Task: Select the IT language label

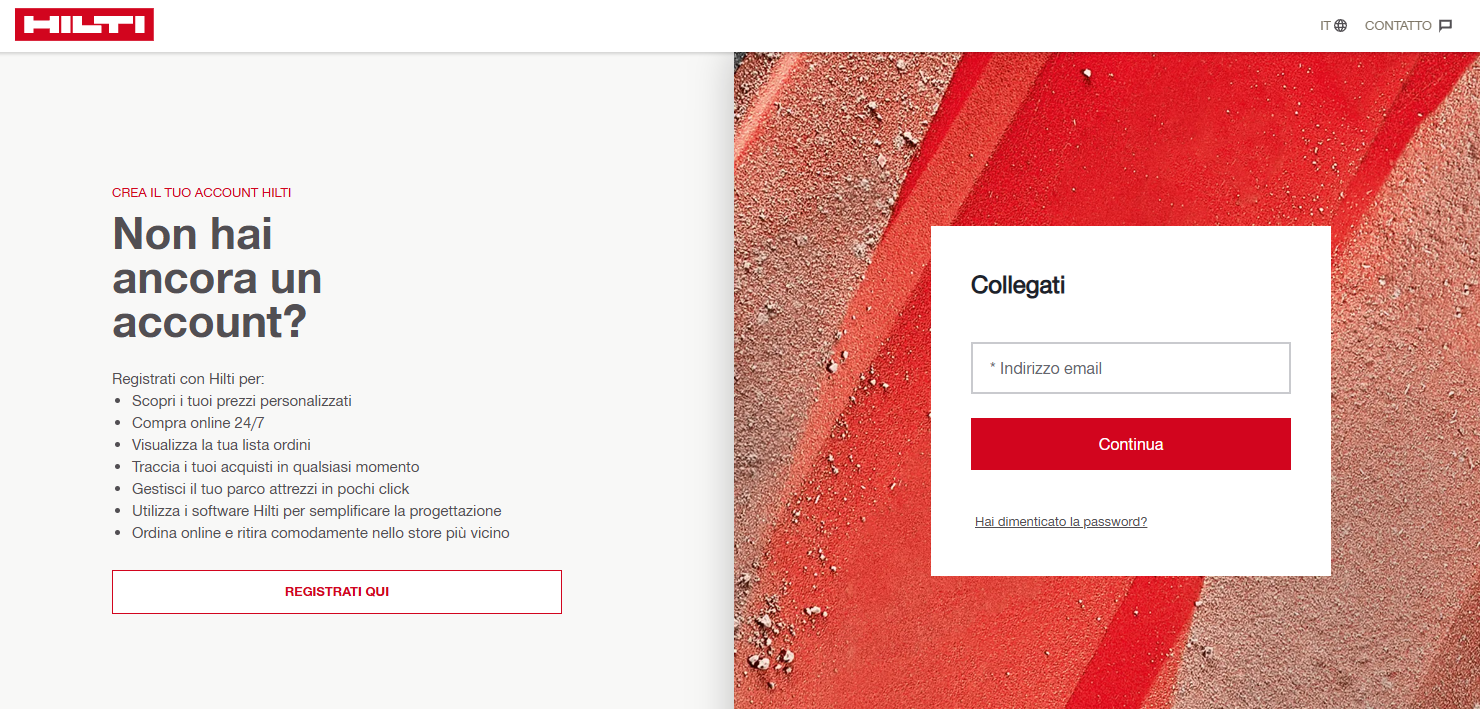Action: (x=1325, y=26)
